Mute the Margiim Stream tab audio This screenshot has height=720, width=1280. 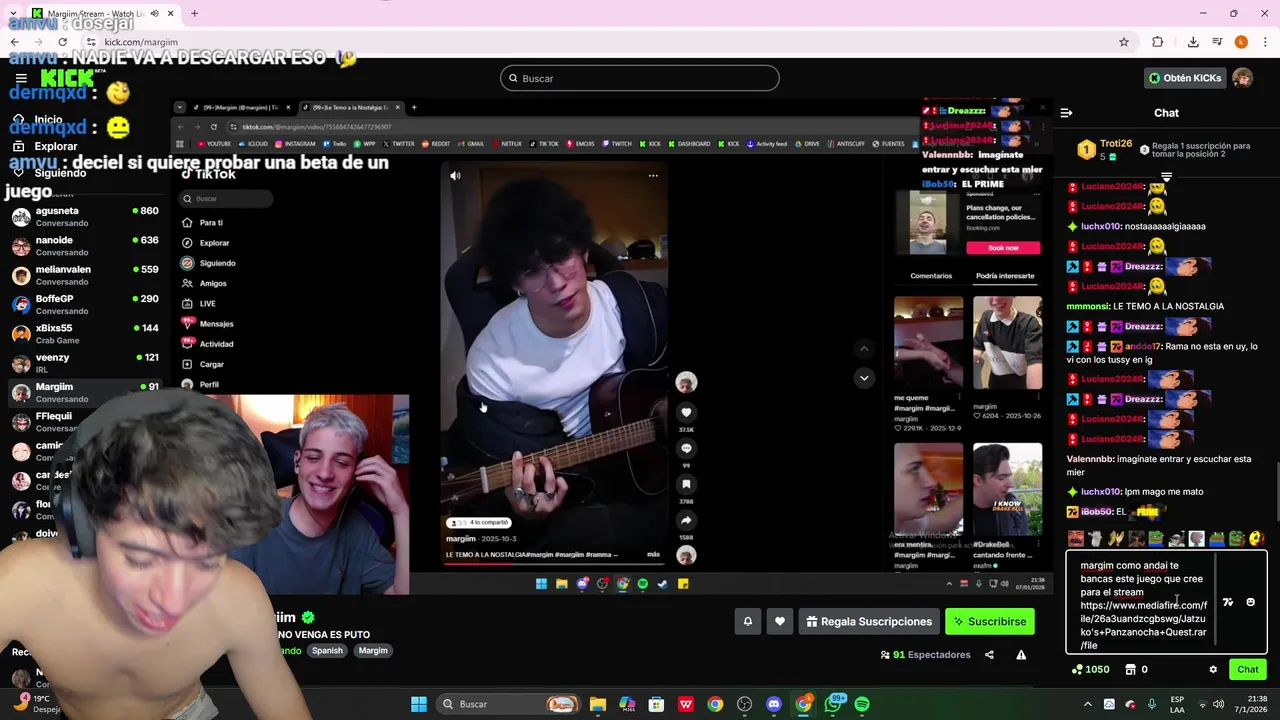coord(154,13)
